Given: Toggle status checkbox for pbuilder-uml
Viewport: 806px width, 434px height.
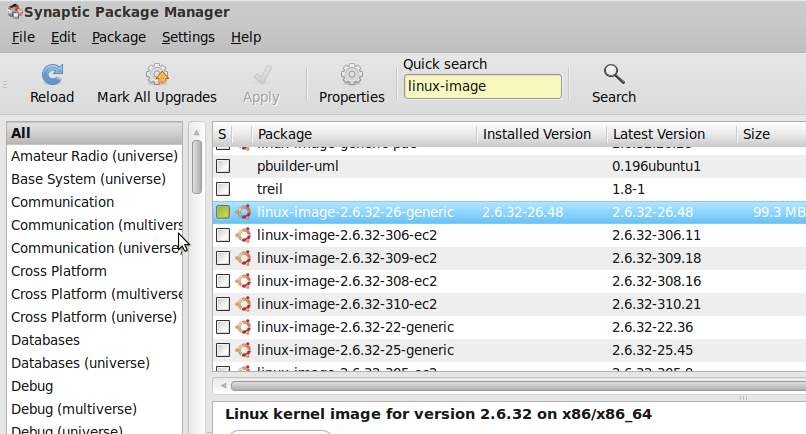Looking at the screenshot, I should (223, 166).
